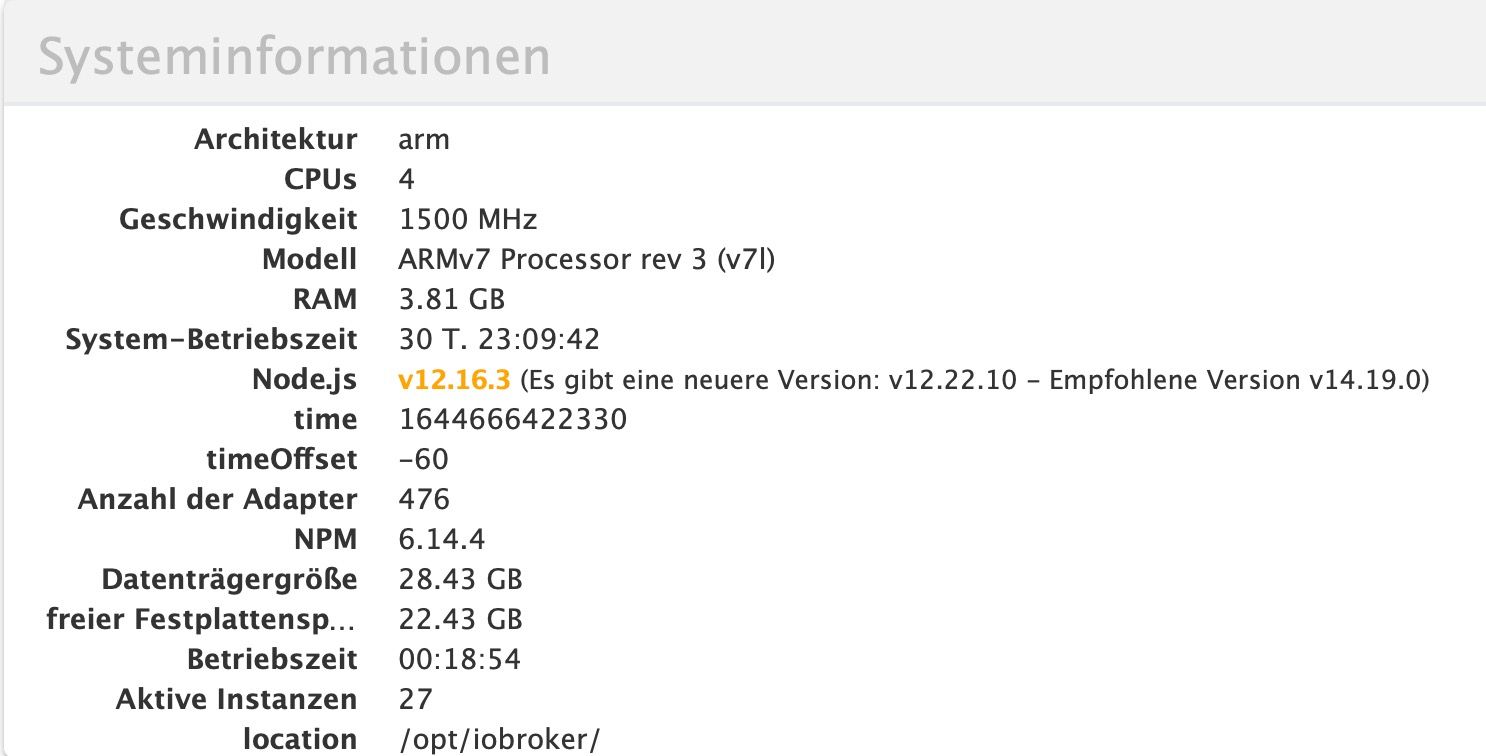This screenshot has width=1486, height=756.
Task: Click the free disk space value 22.43 GB
Action: pyautogui.click(x=460, y=619)
